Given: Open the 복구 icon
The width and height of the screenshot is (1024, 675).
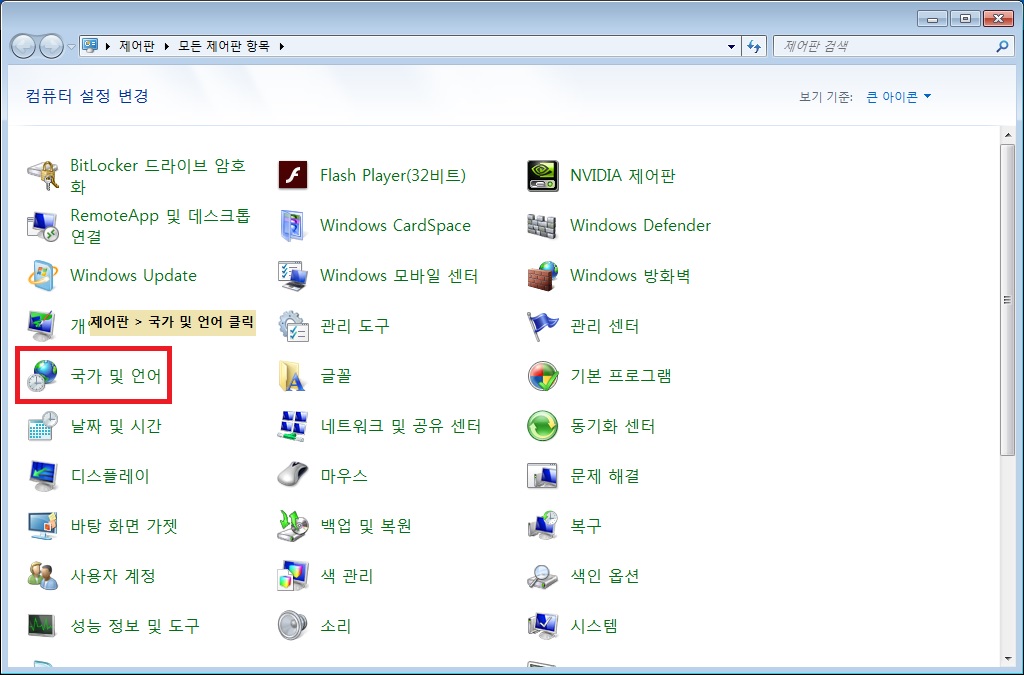Looking at the screenshot, I should point(543,526).
